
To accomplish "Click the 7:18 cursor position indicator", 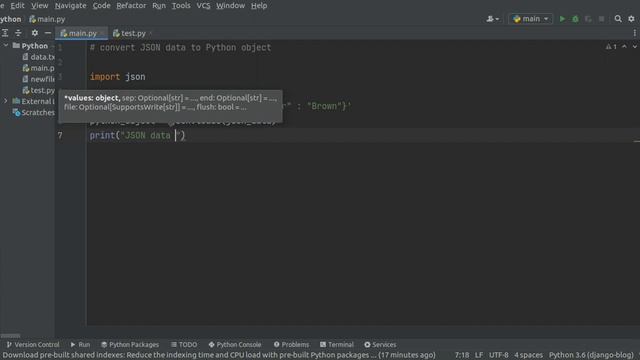I will (462, 355).
